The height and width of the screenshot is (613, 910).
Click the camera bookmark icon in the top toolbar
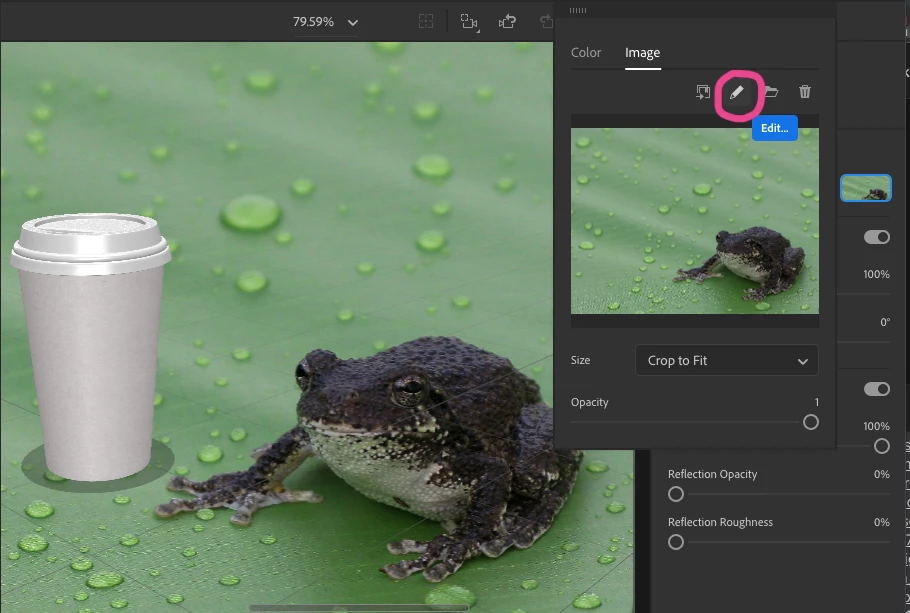pos(469,22)
